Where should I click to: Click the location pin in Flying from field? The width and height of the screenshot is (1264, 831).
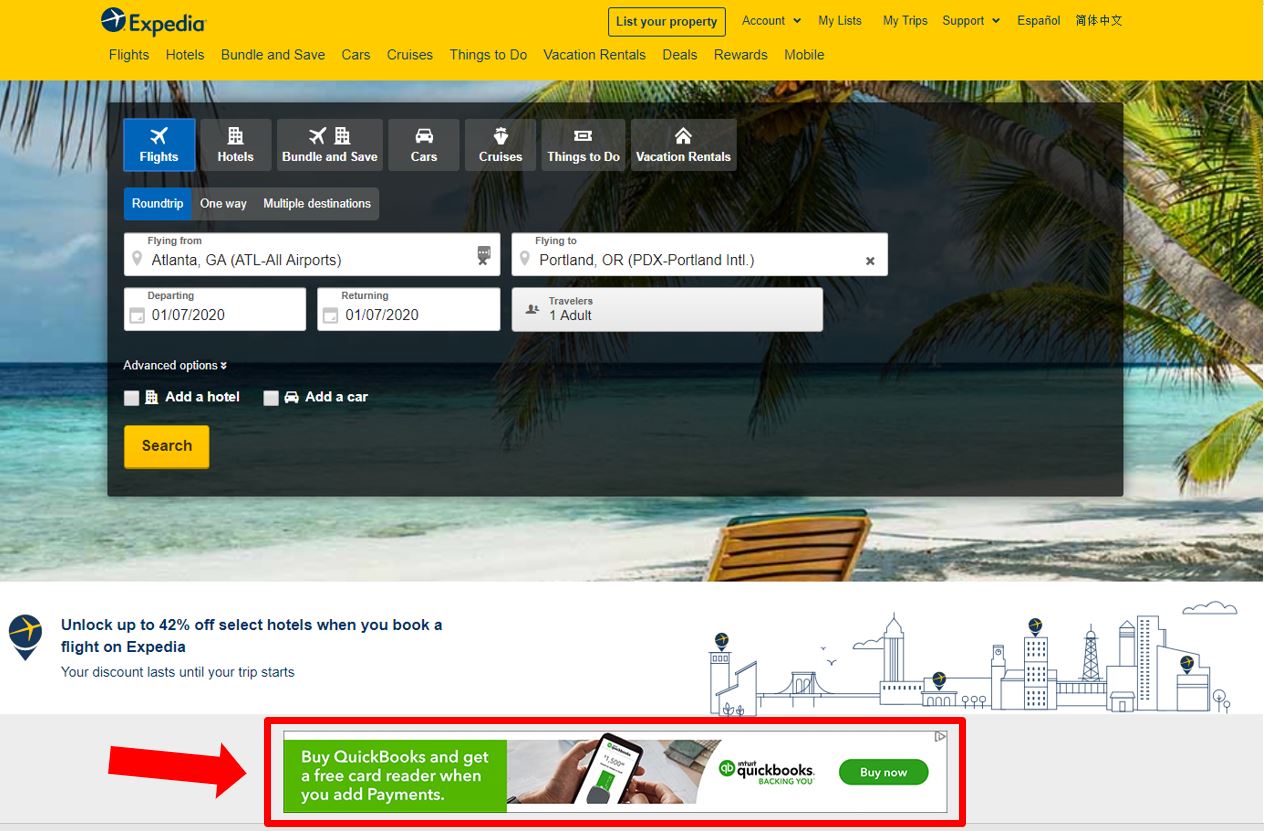(137, 260)
